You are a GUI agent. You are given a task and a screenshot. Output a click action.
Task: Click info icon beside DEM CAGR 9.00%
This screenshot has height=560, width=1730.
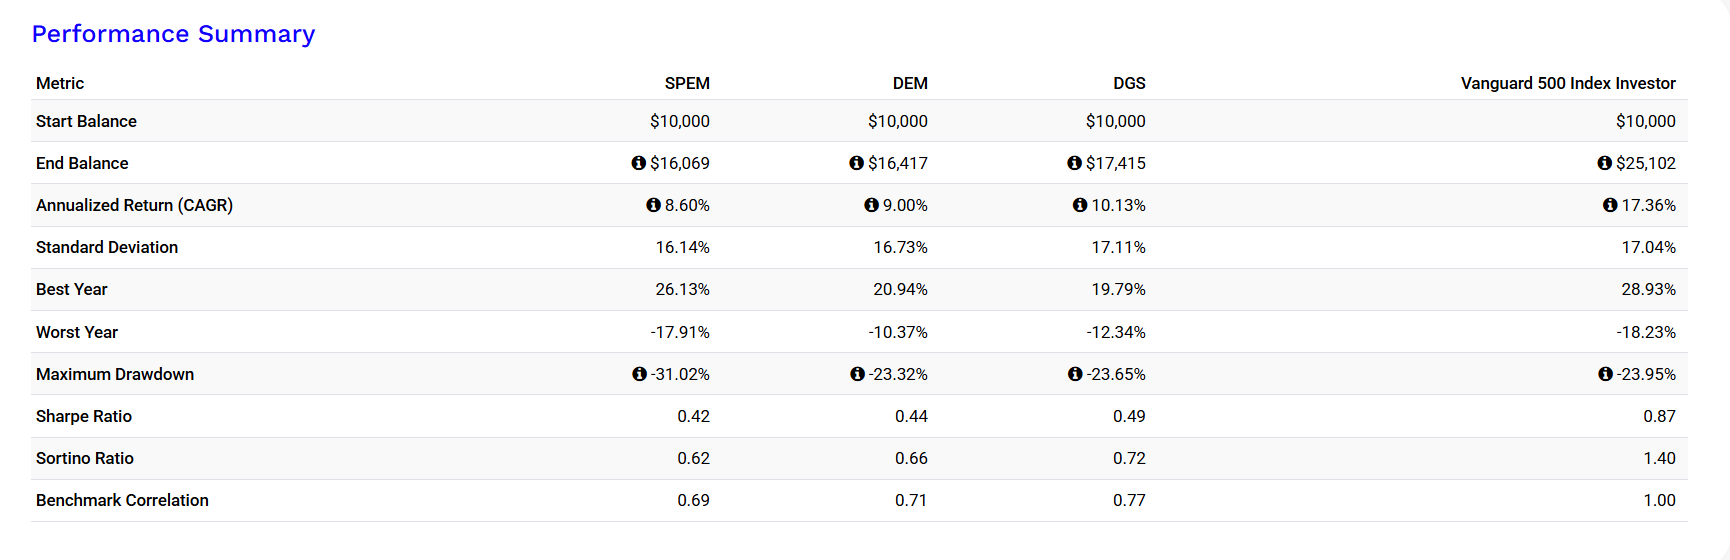pos(871,205)
